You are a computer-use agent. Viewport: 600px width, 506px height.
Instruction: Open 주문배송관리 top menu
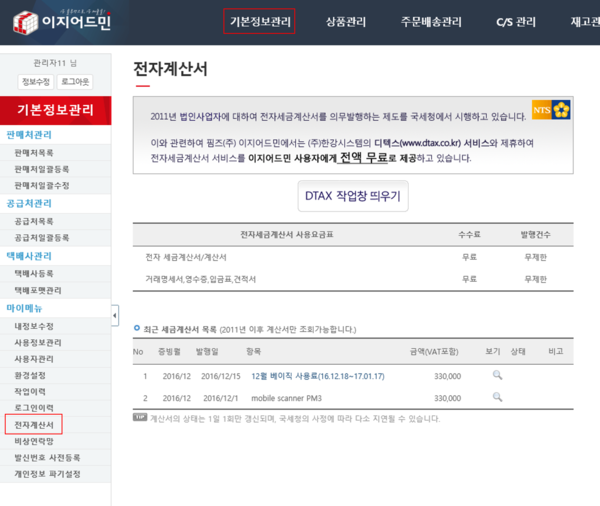431,22
